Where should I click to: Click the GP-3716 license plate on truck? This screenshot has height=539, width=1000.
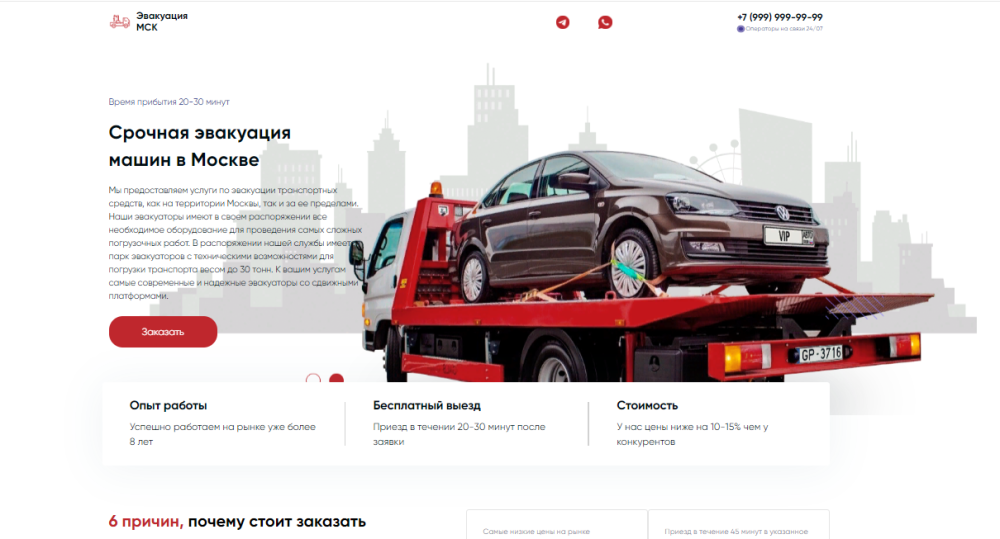820,353
